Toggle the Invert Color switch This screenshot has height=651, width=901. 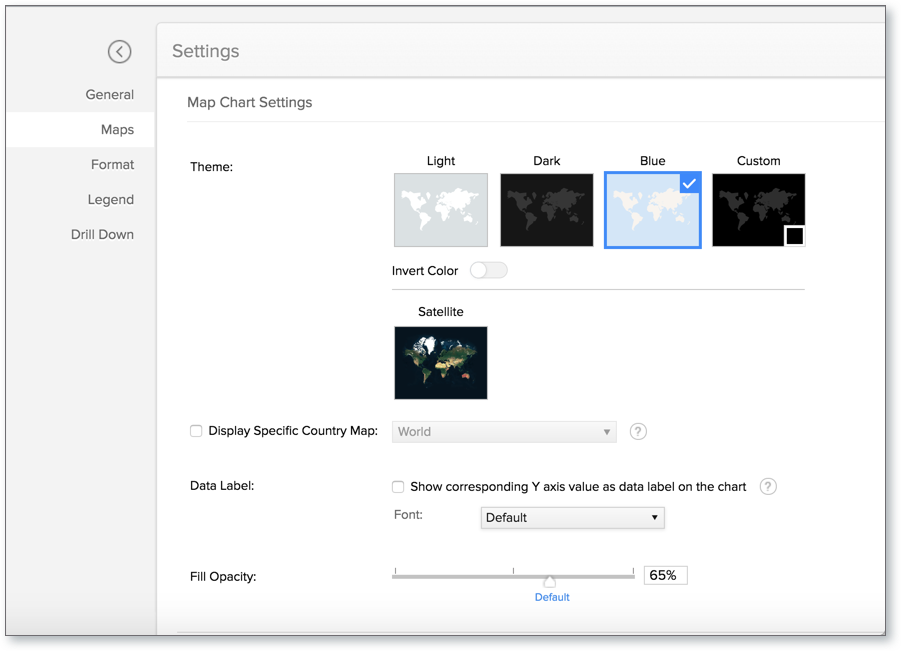pyautogui.click(x=488, y=270)
